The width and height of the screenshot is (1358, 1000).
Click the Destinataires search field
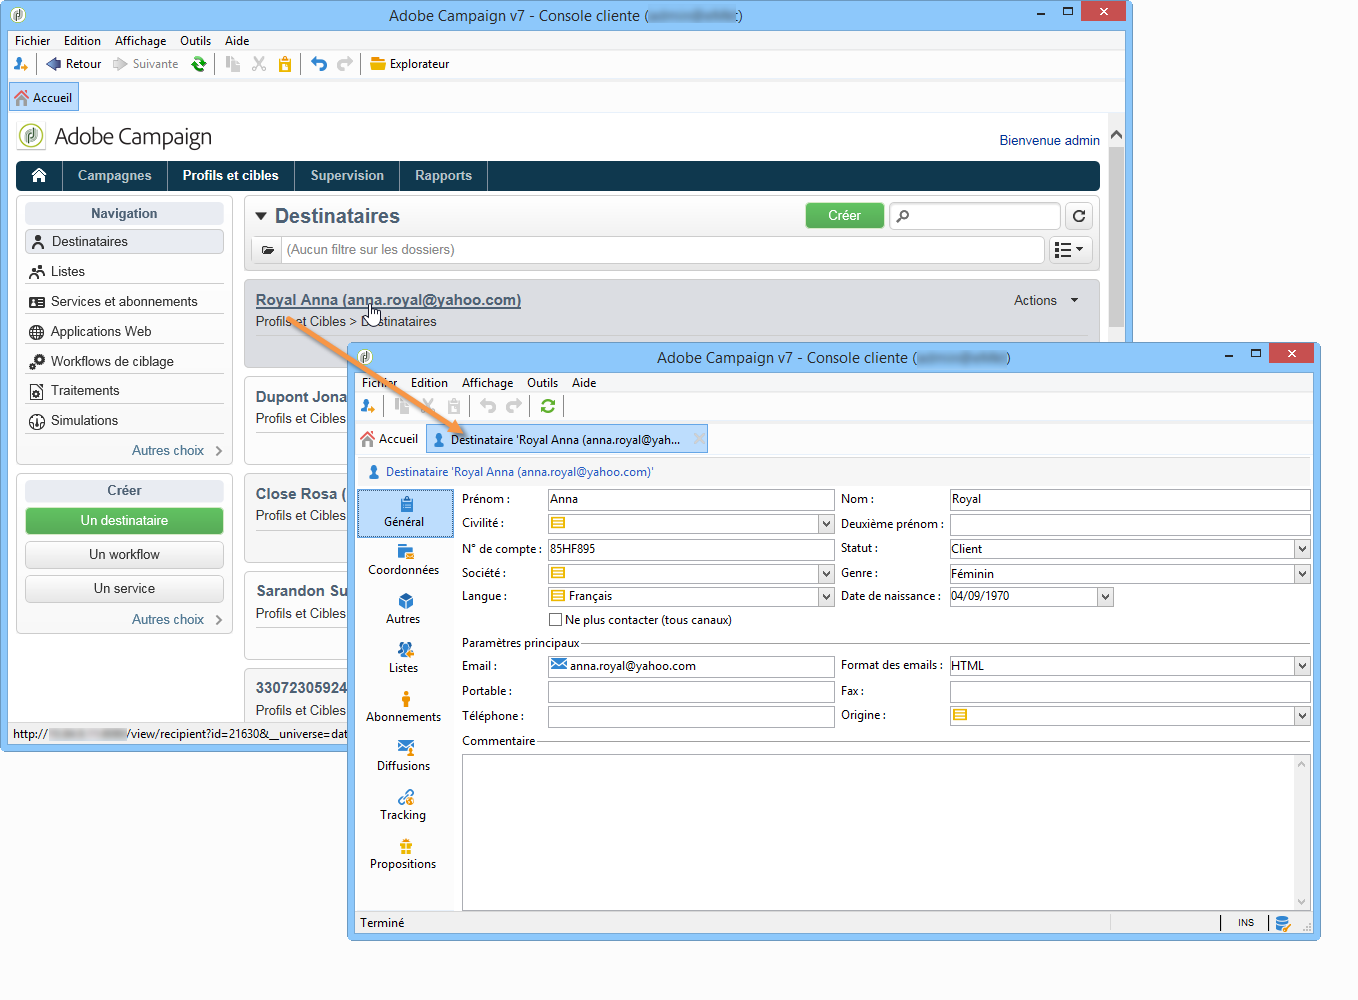975,216
